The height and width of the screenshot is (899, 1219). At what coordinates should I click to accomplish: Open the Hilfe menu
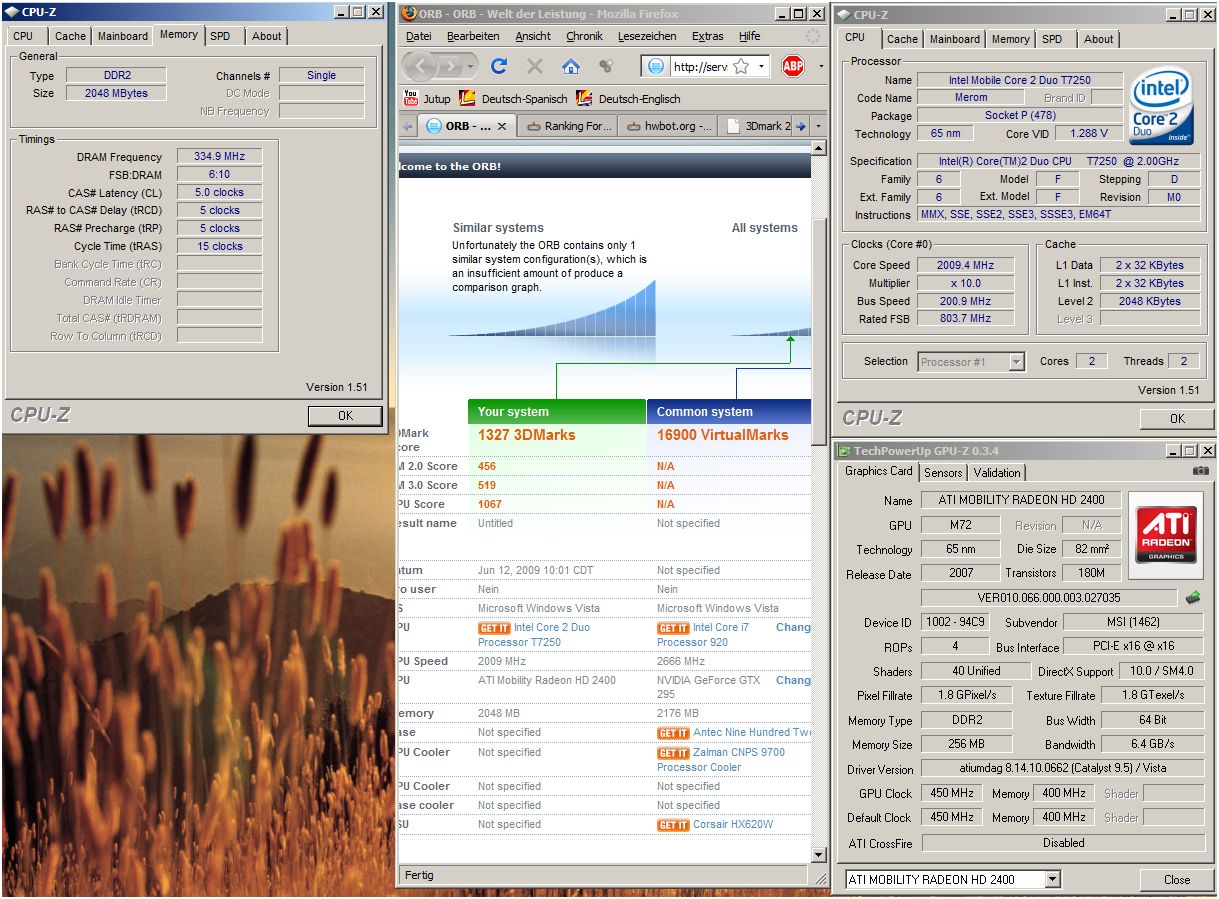click(x=749, y=36)
